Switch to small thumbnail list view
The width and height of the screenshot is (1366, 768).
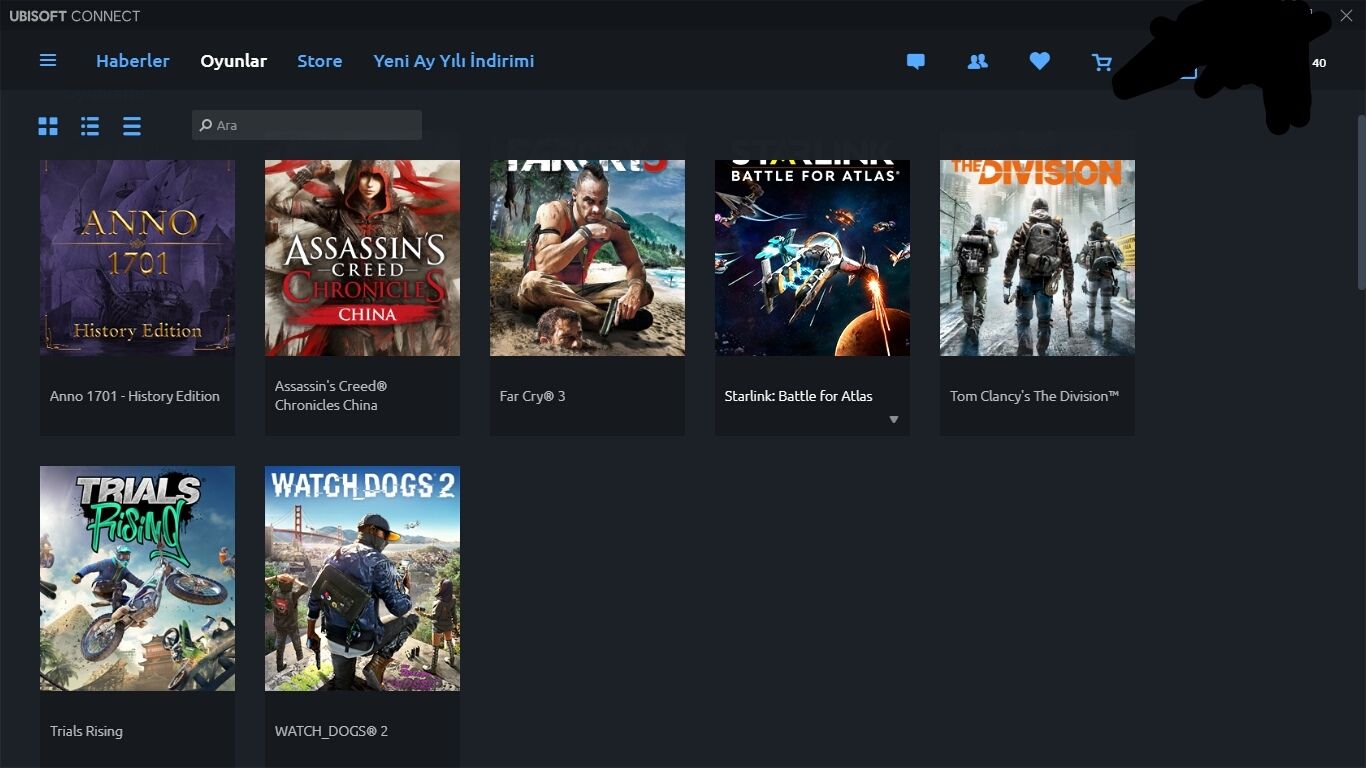(90, 126)
